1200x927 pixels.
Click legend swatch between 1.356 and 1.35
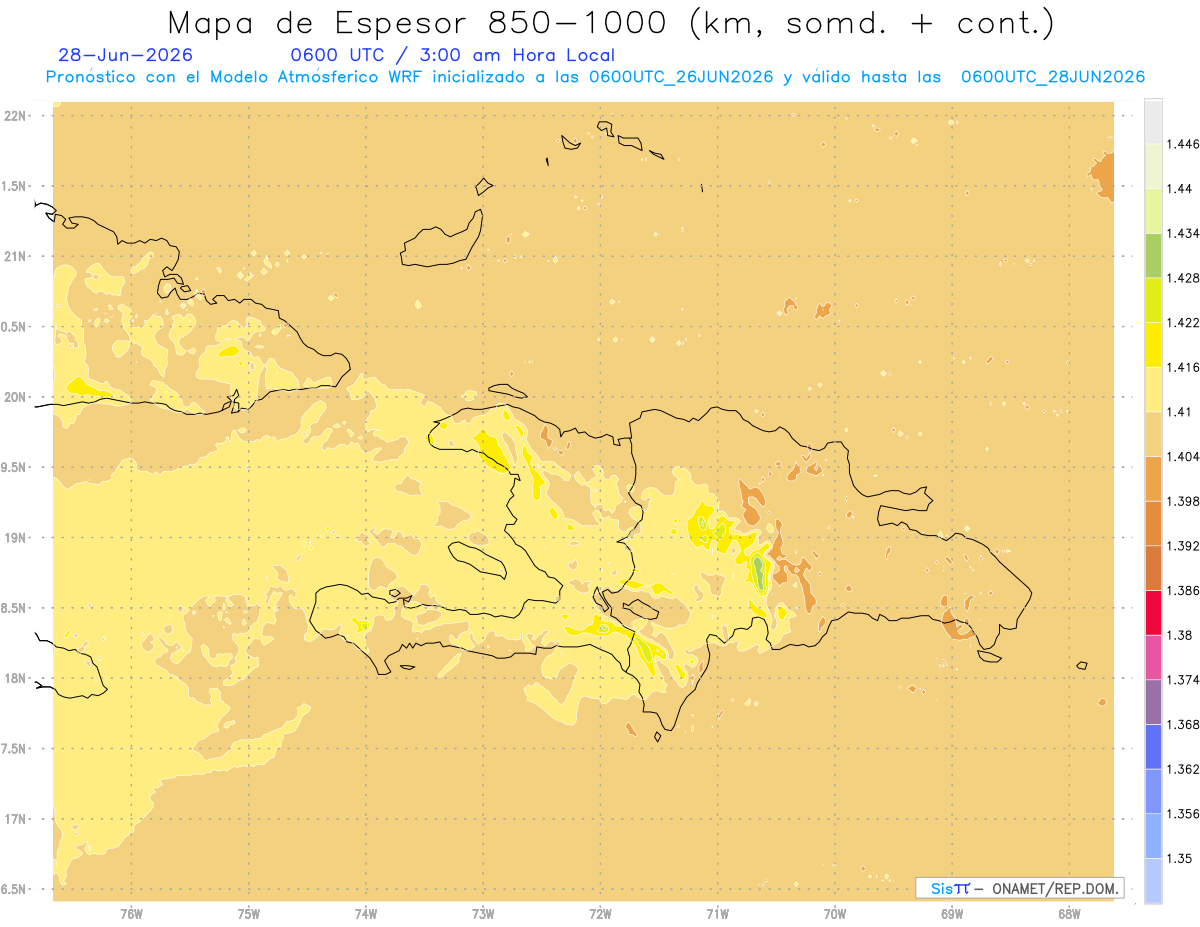point(1153,836)
